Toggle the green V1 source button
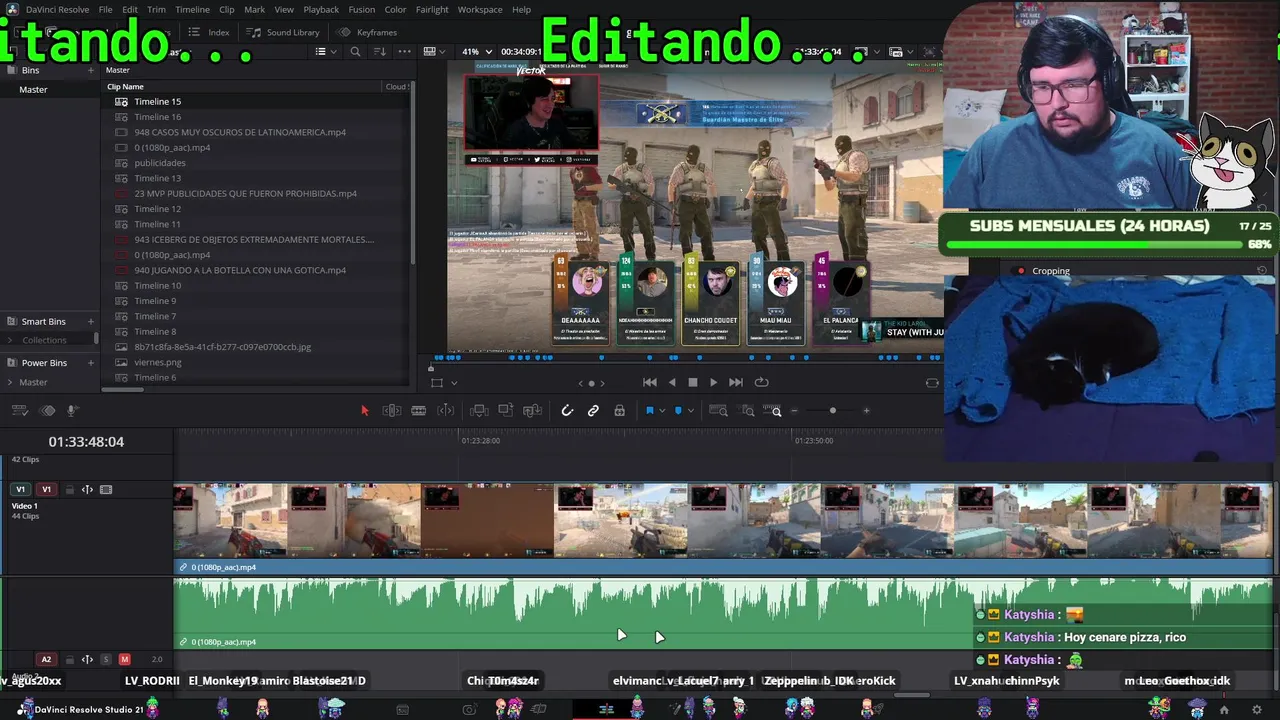 20,490
